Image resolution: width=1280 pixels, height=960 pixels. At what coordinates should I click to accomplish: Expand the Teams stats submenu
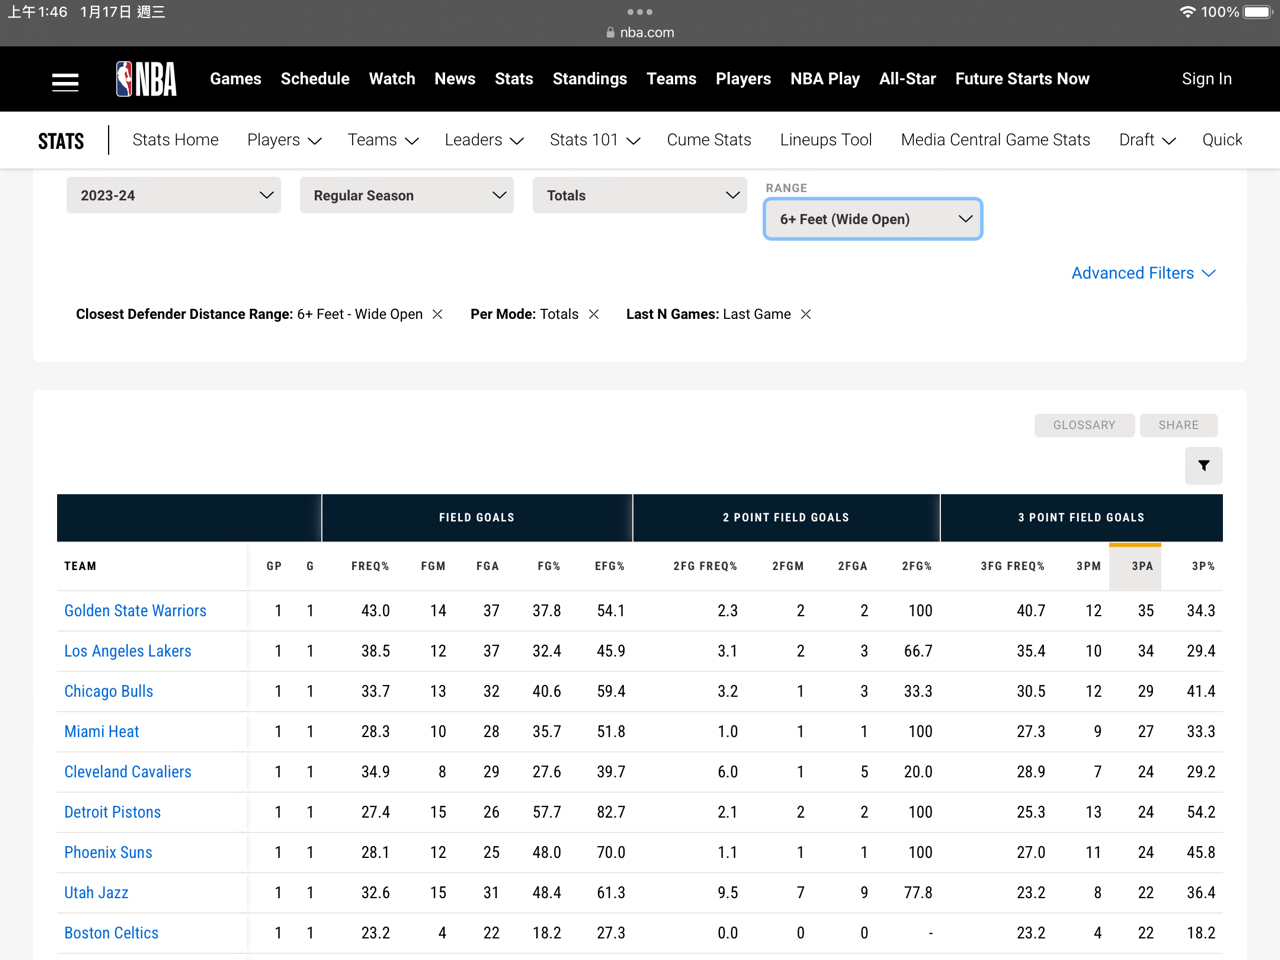[x=383, y=140]
